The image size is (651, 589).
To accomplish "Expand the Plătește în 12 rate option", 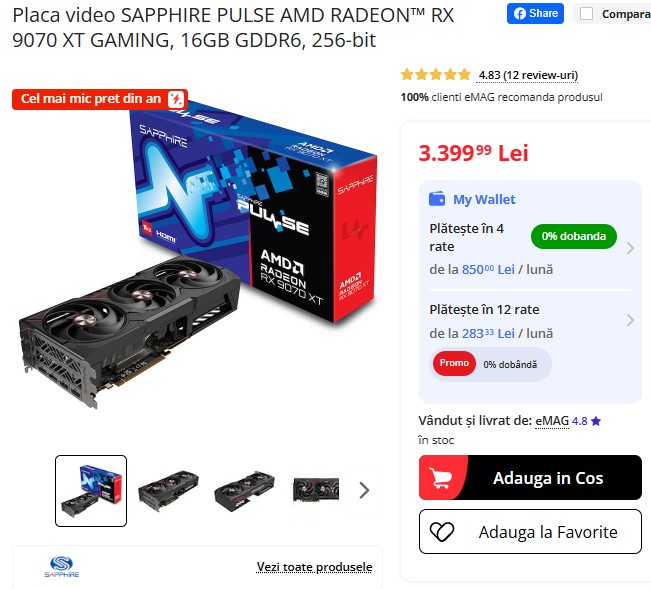I will point(530,320).
